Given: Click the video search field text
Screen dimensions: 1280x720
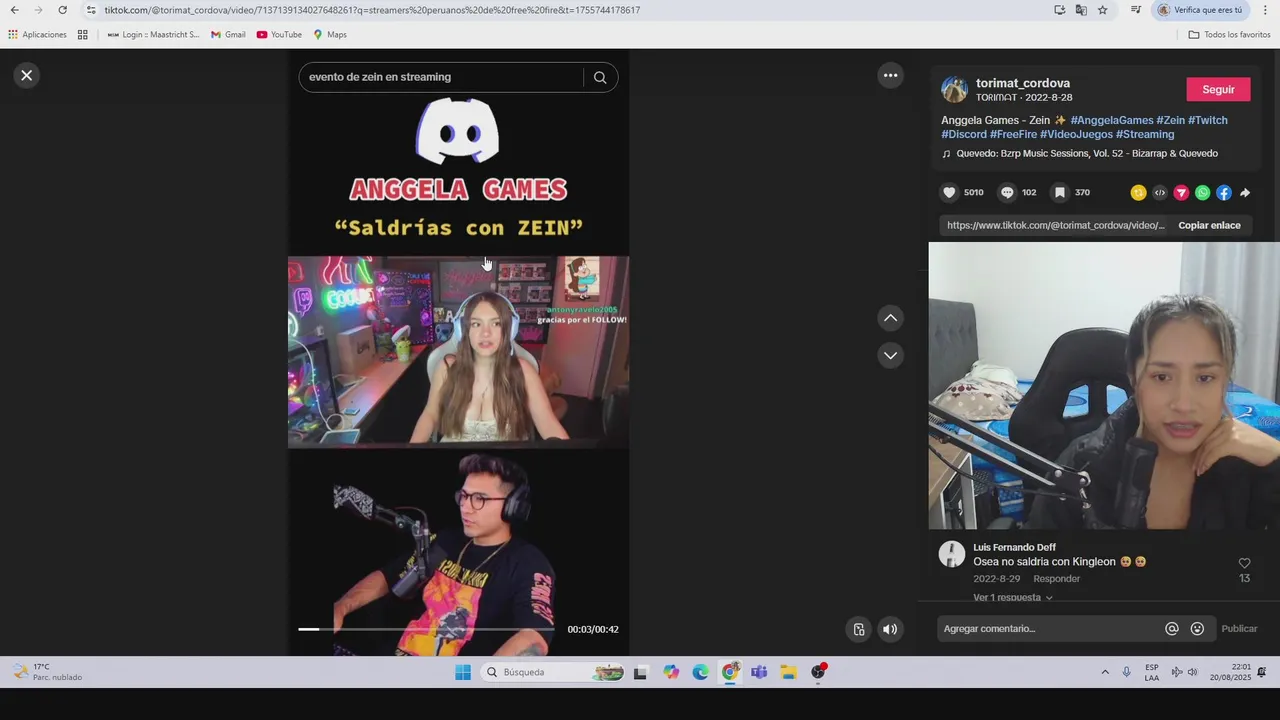Looking at the screenshot, I should [x=380, y=77].
